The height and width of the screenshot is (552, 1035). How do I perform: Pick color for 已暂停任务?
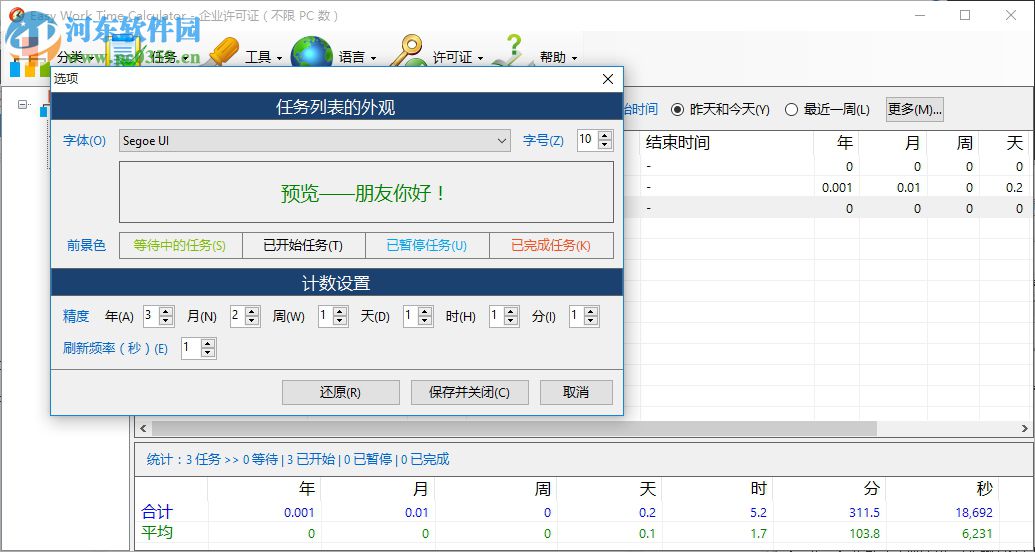(427, 246)
